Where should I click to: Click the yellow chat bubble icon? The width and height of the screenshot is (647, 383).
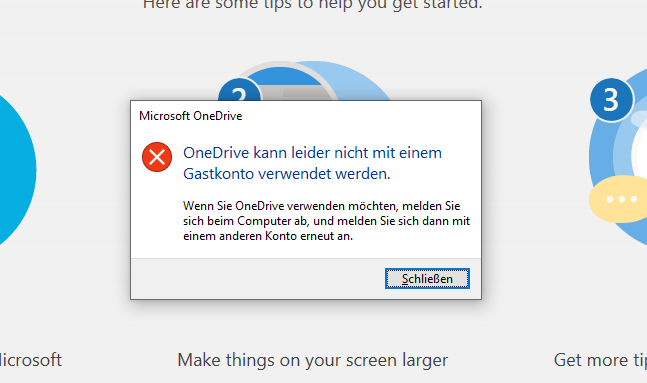[619, 199]
